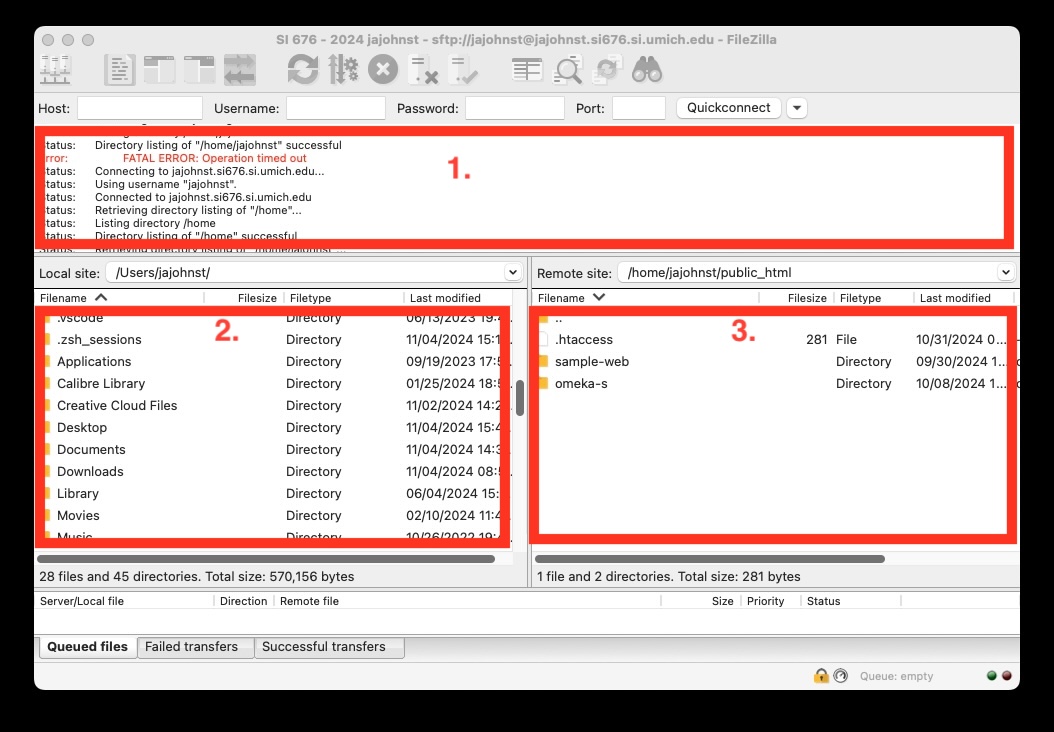
Task: Toggle message log display icon
Action: [120, 70]
